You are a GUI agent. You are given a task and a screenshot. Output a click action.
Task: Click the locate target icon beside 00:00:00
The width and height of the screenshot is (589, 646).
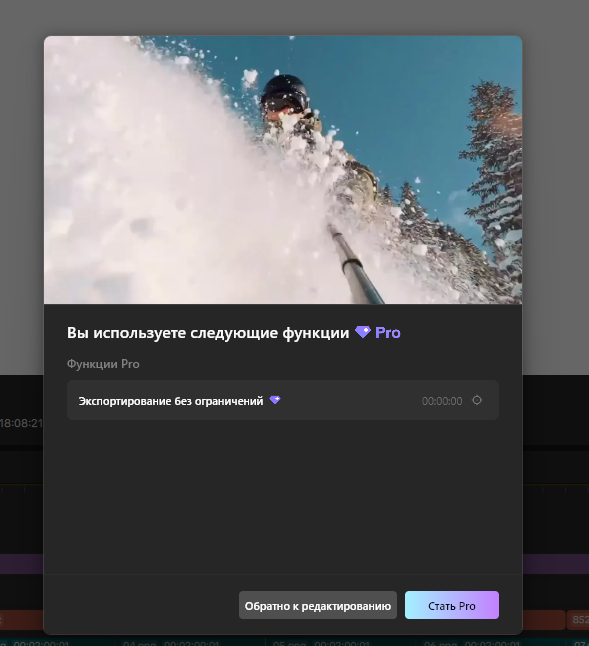click(477, 400)
